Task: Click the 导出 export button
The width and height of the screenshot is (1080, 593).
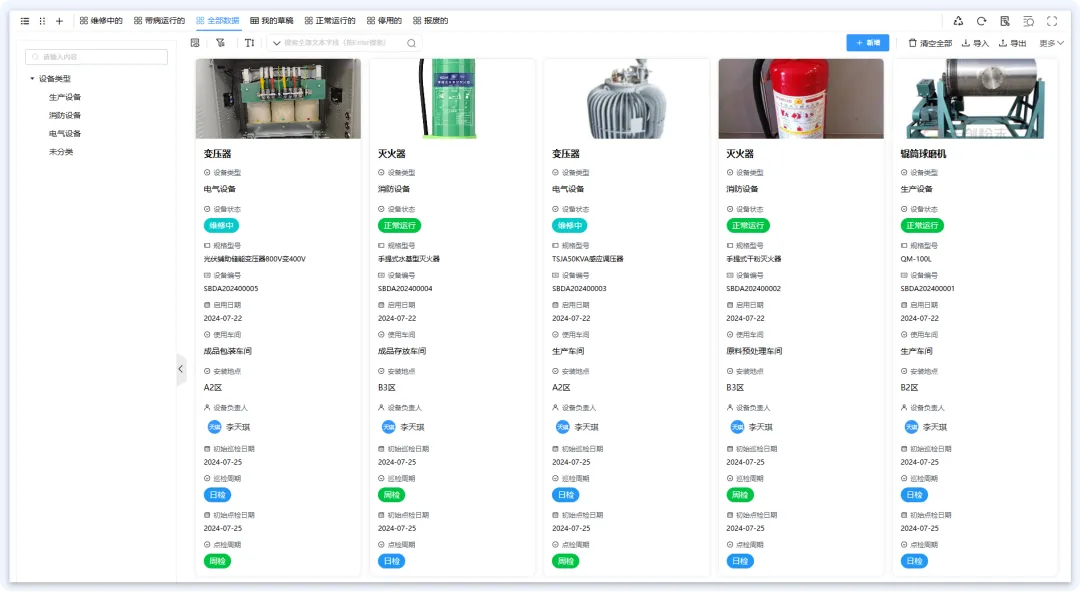Action: coord(1013,43)
